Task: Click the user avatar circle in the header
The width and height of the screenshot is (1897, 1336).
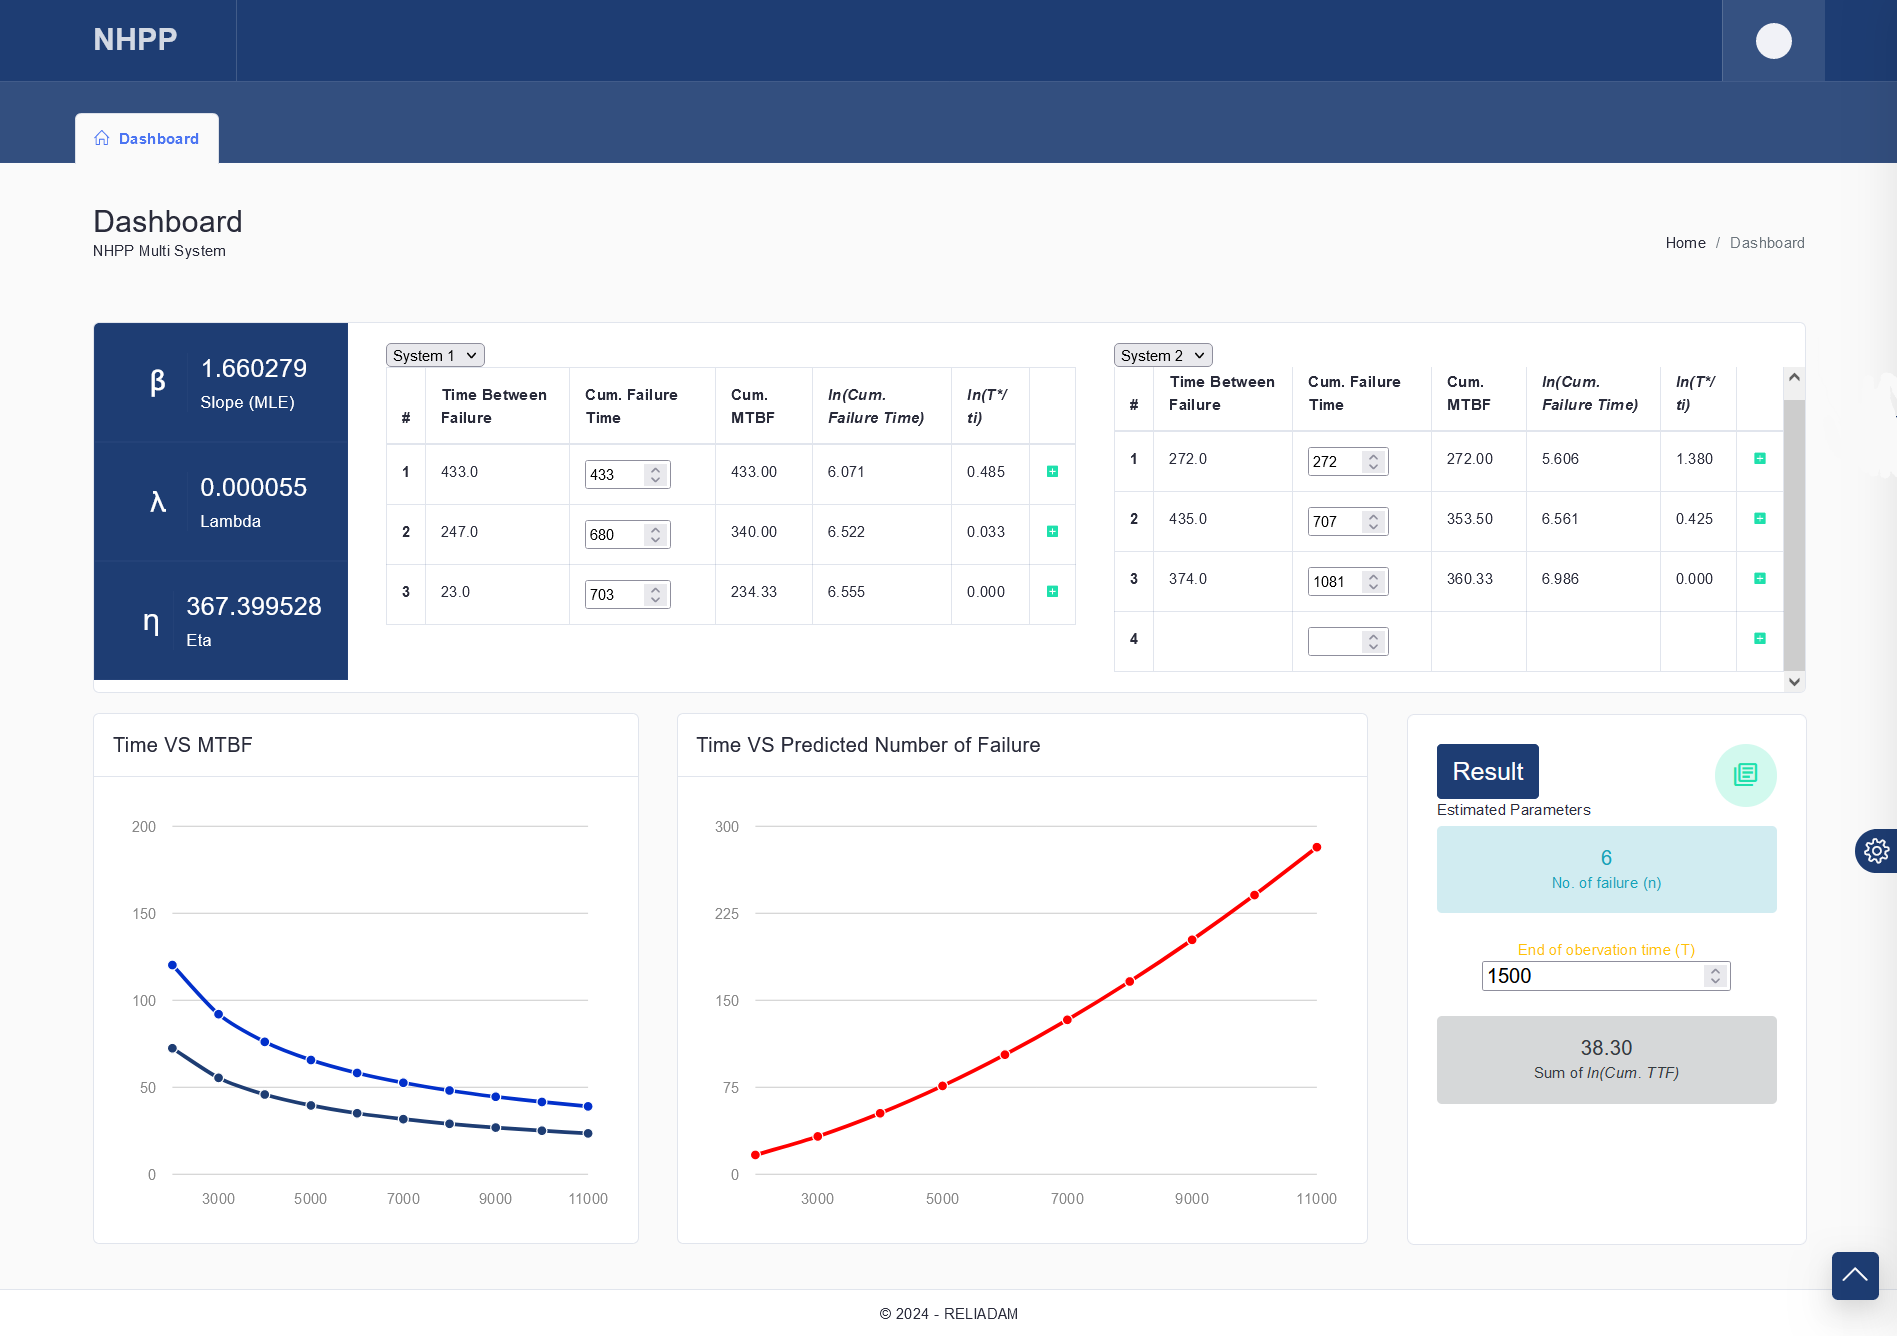Action: (x=1772, y=40)
